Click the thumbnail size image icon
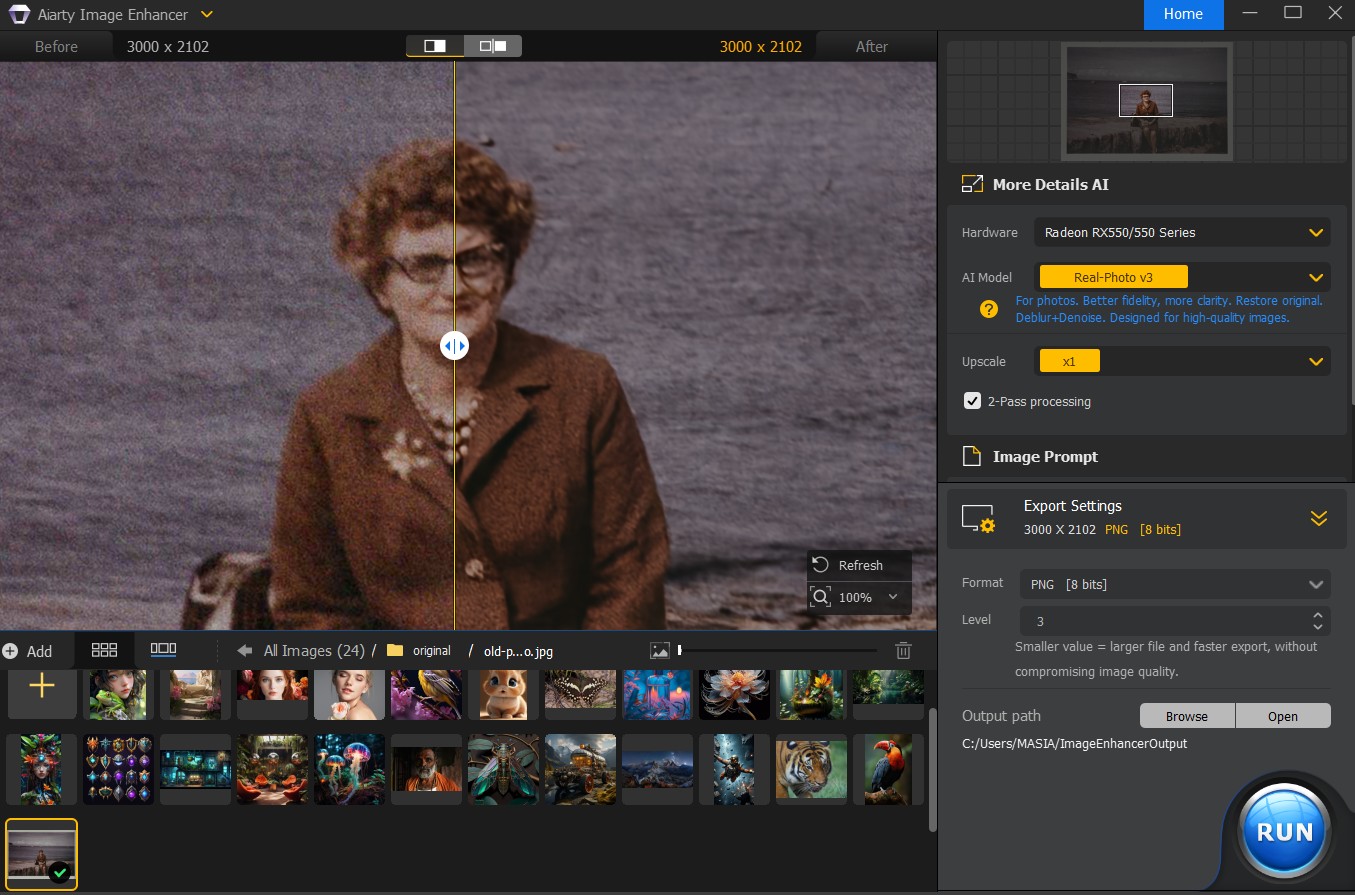Viewport: 1355px width, 895px height. click(660, 651)
